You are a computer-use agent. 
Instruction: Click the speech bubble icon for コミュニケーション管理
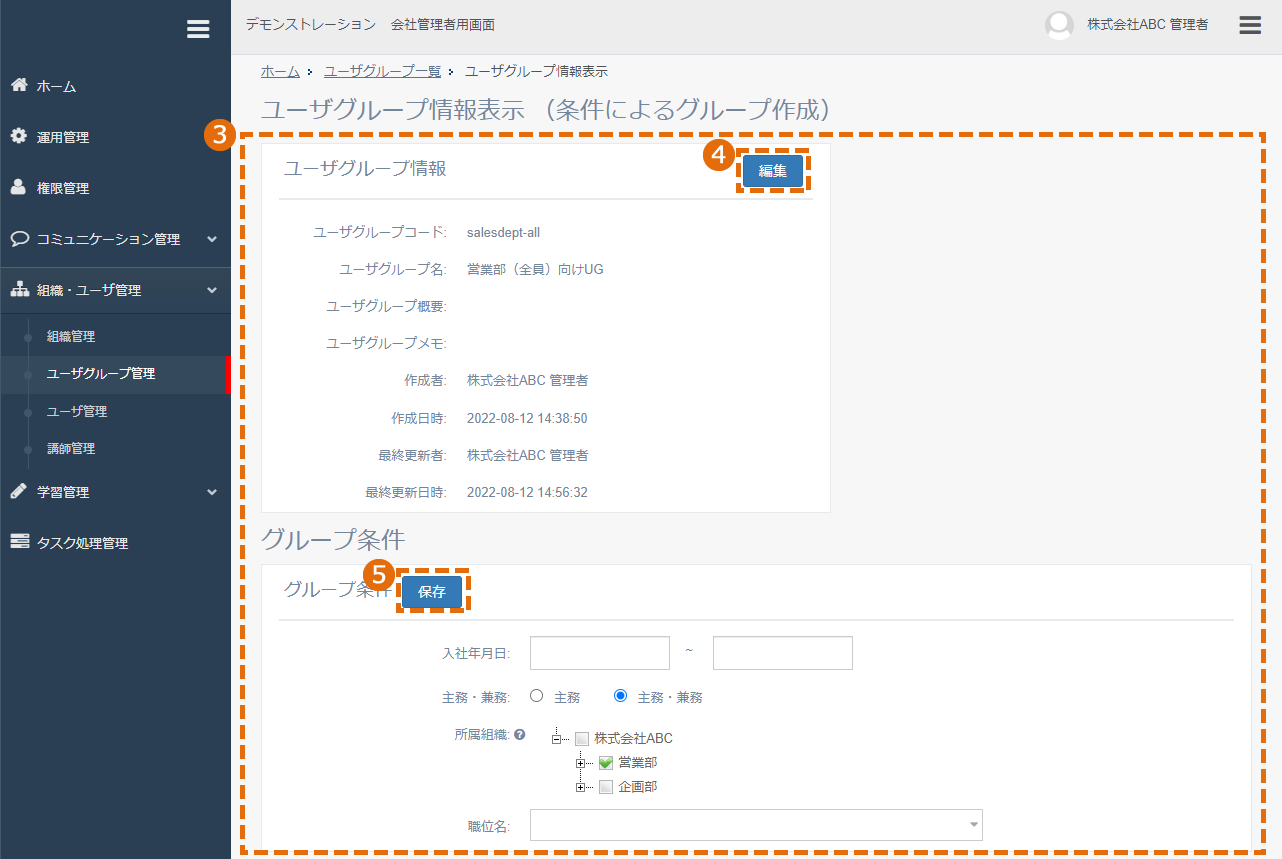[x=19, y=239]
